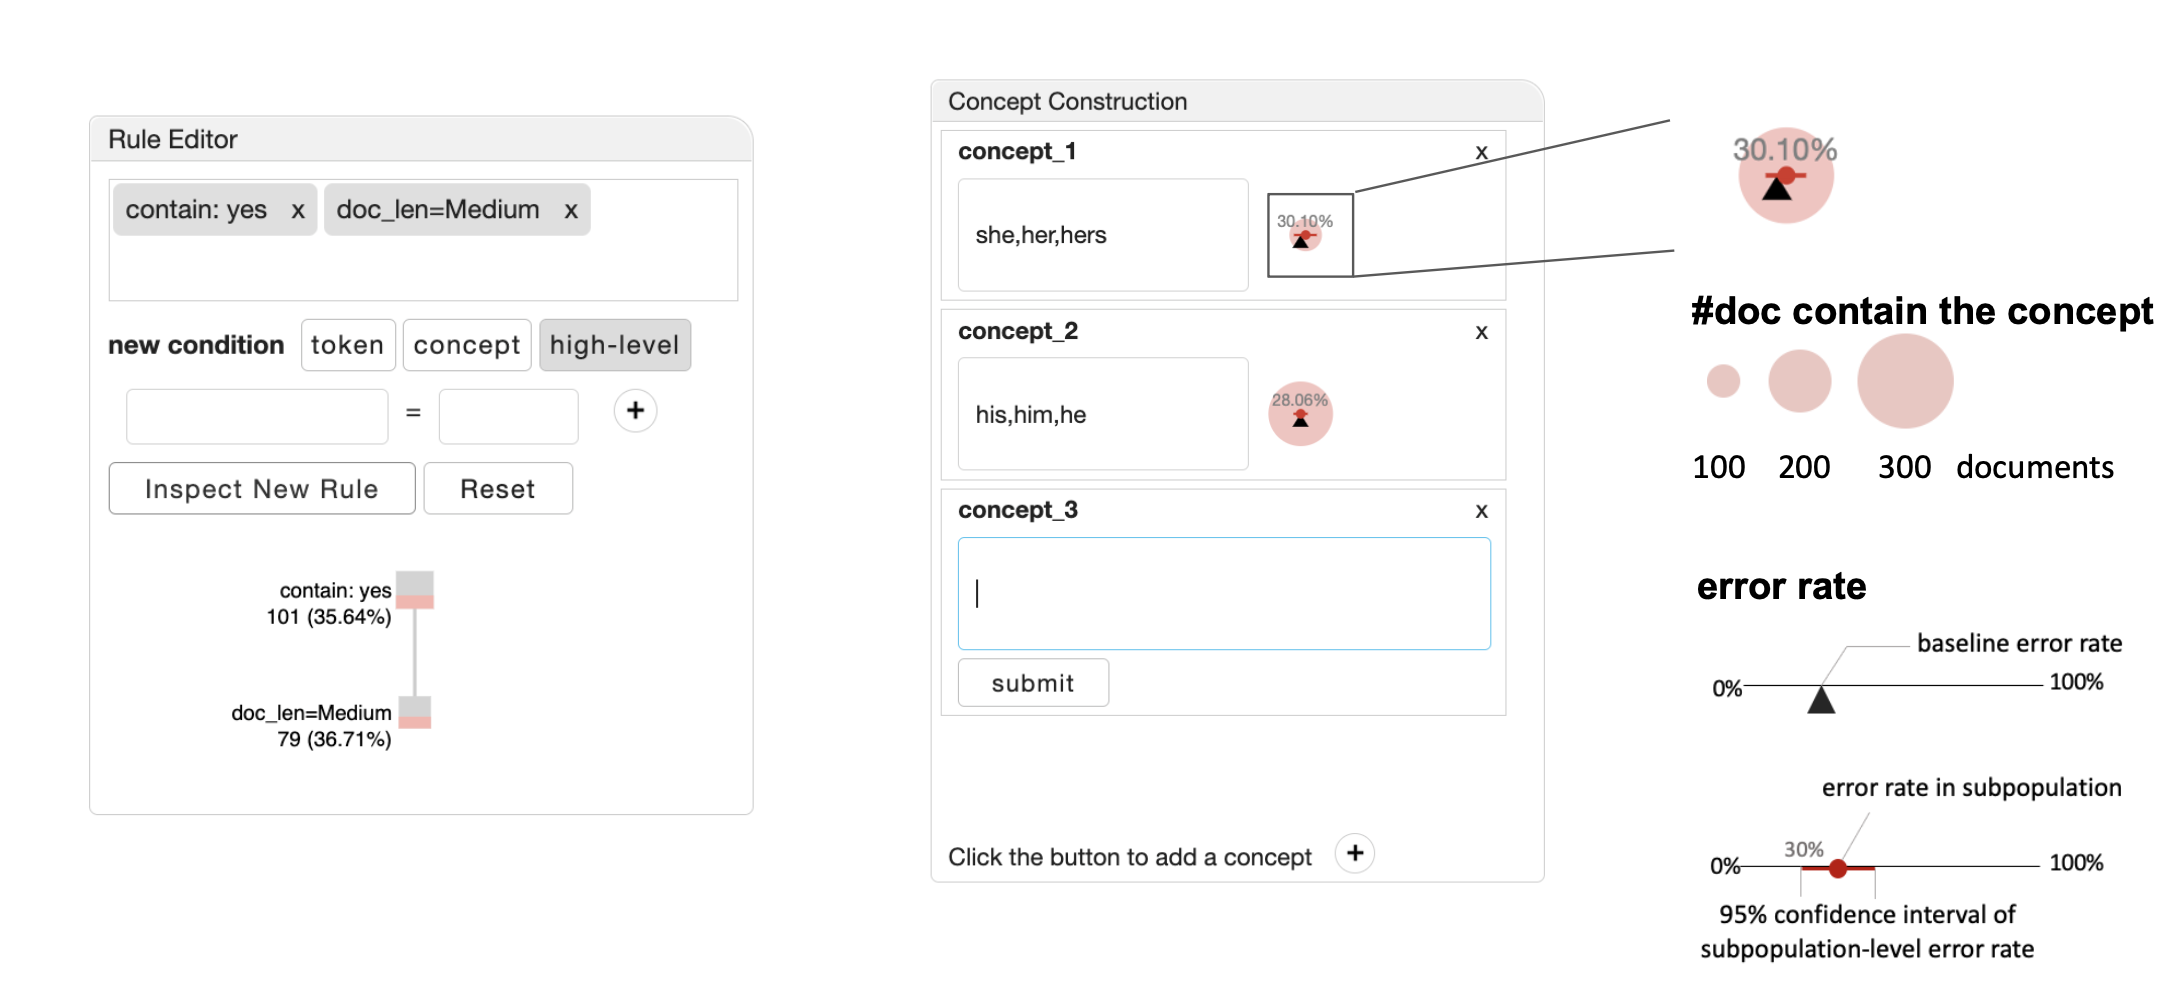Click the concept_3 text area
The height and width of the screenshot is (996, 2182).
1223,594
